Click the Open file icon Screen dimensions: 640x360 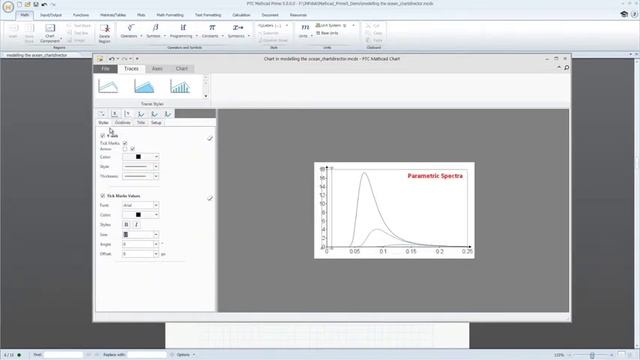(27, 4)
